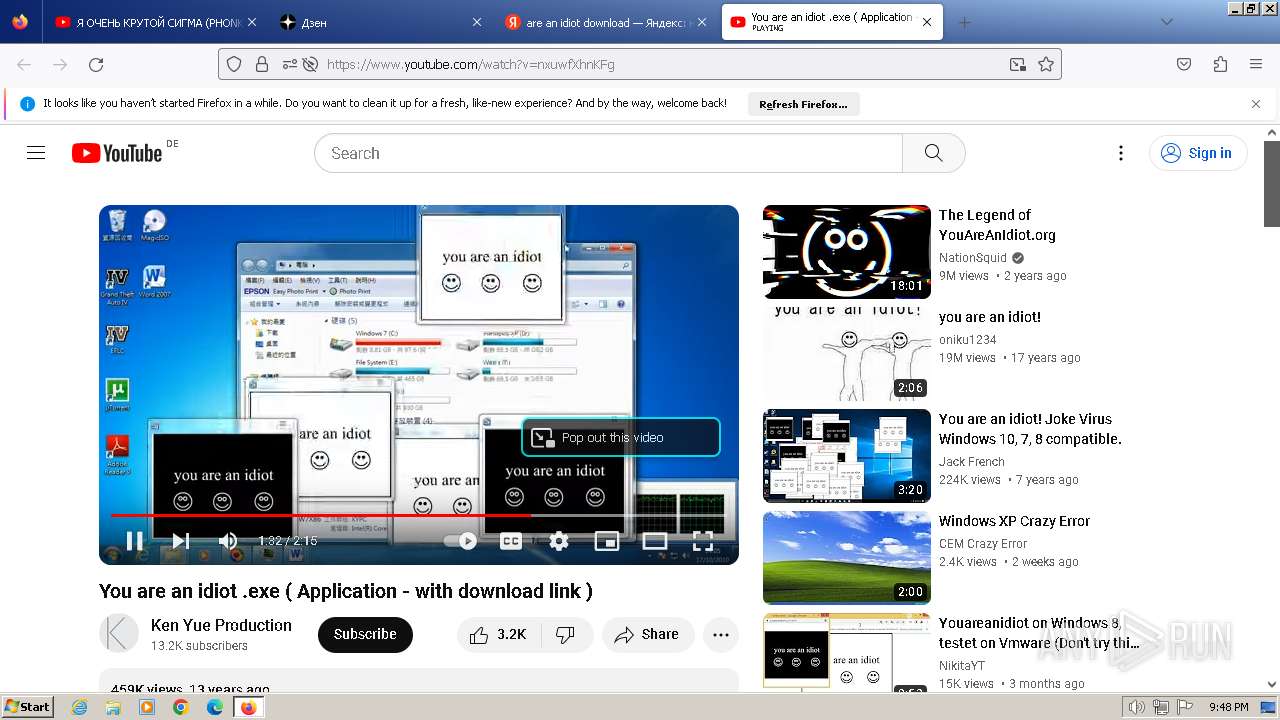Save to Pocket icon

(1184, 64)
